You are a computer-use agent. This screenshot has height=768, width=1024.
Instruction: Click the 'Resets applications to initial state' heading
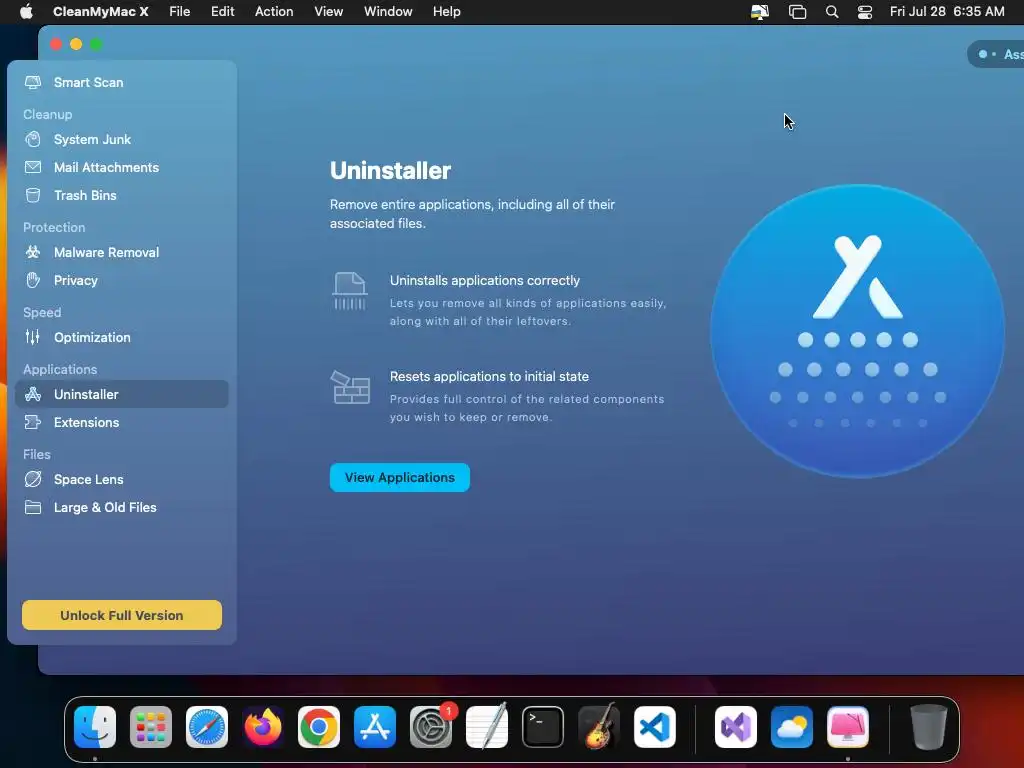tap(489, 376)
